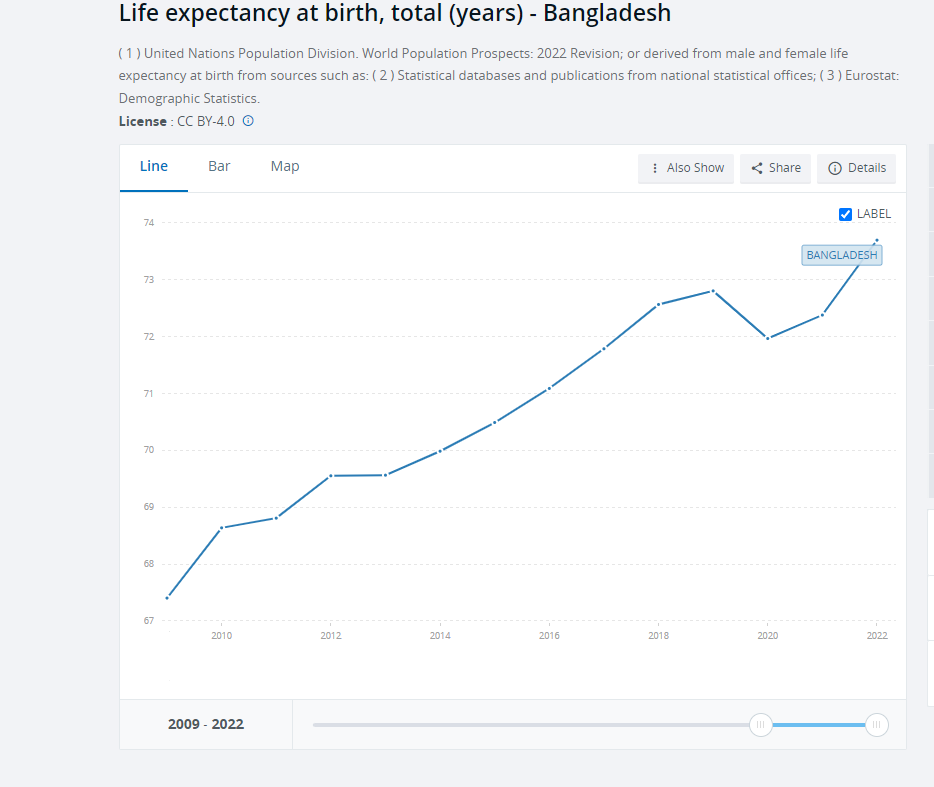
Task: Click the 2009 - 2022 range text
Action: coord(206,724)
